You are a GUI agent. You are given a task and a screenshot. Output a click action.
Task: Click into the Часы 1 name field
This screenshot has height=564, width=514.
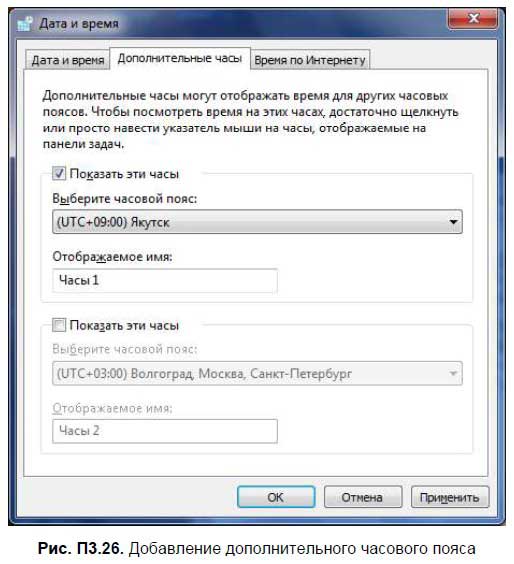[x=165, y=280]
